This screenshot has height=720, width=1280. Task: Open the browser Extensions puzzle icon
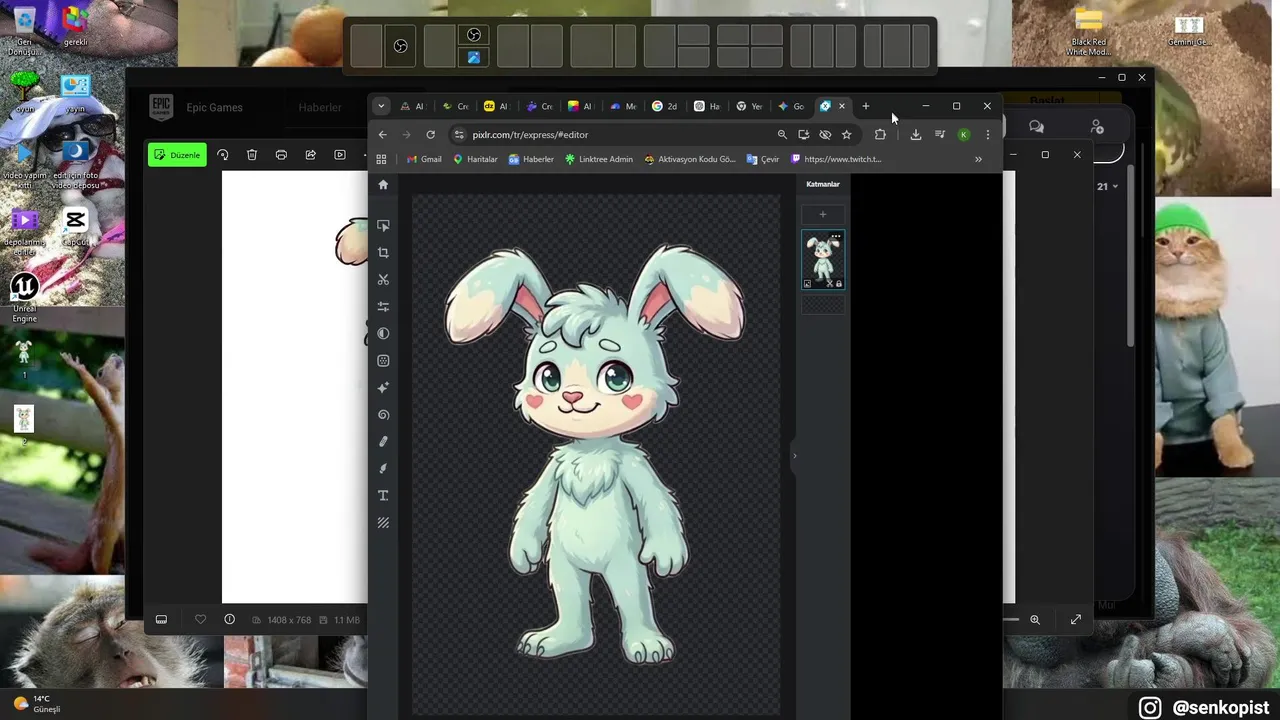tap(880, 135)
